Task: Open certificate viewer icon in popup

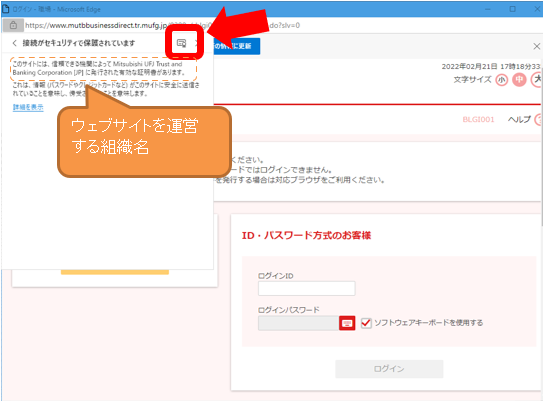Action: [181, 43]
